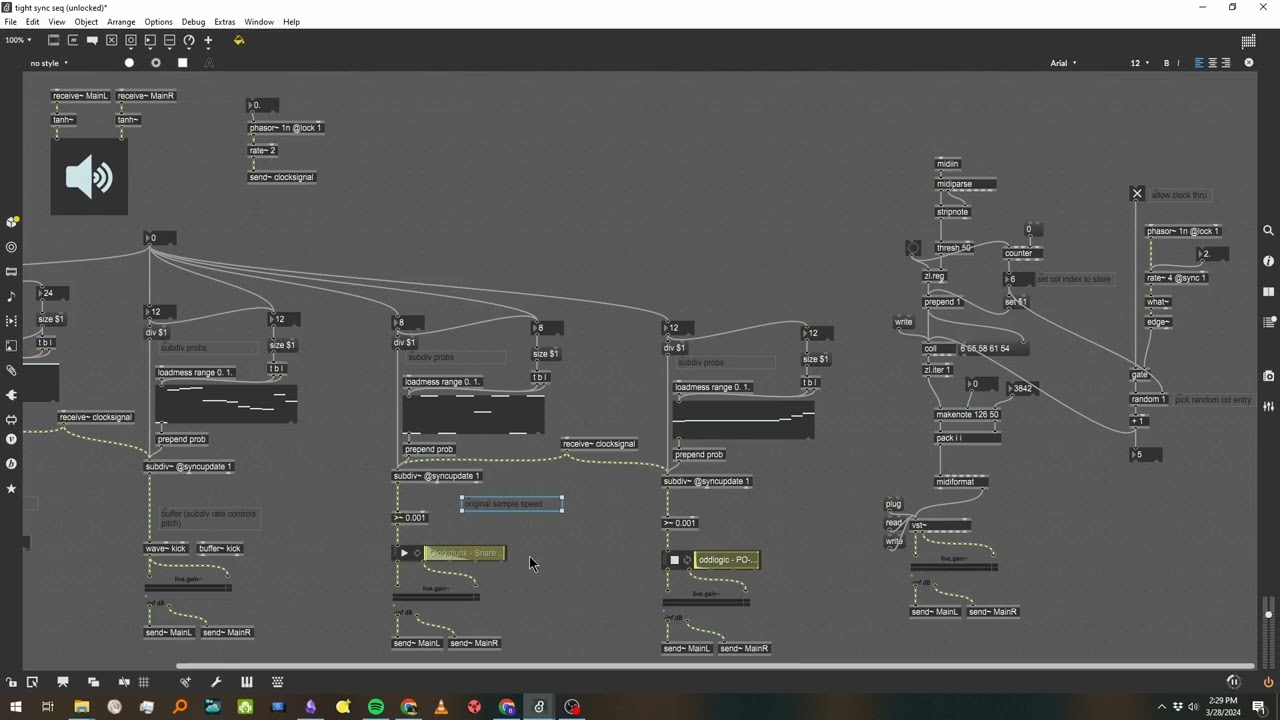The height and width of the screenshot is (720, 1280).
Task: Open Spotify from the Windows taskbar
Action: 376,707
